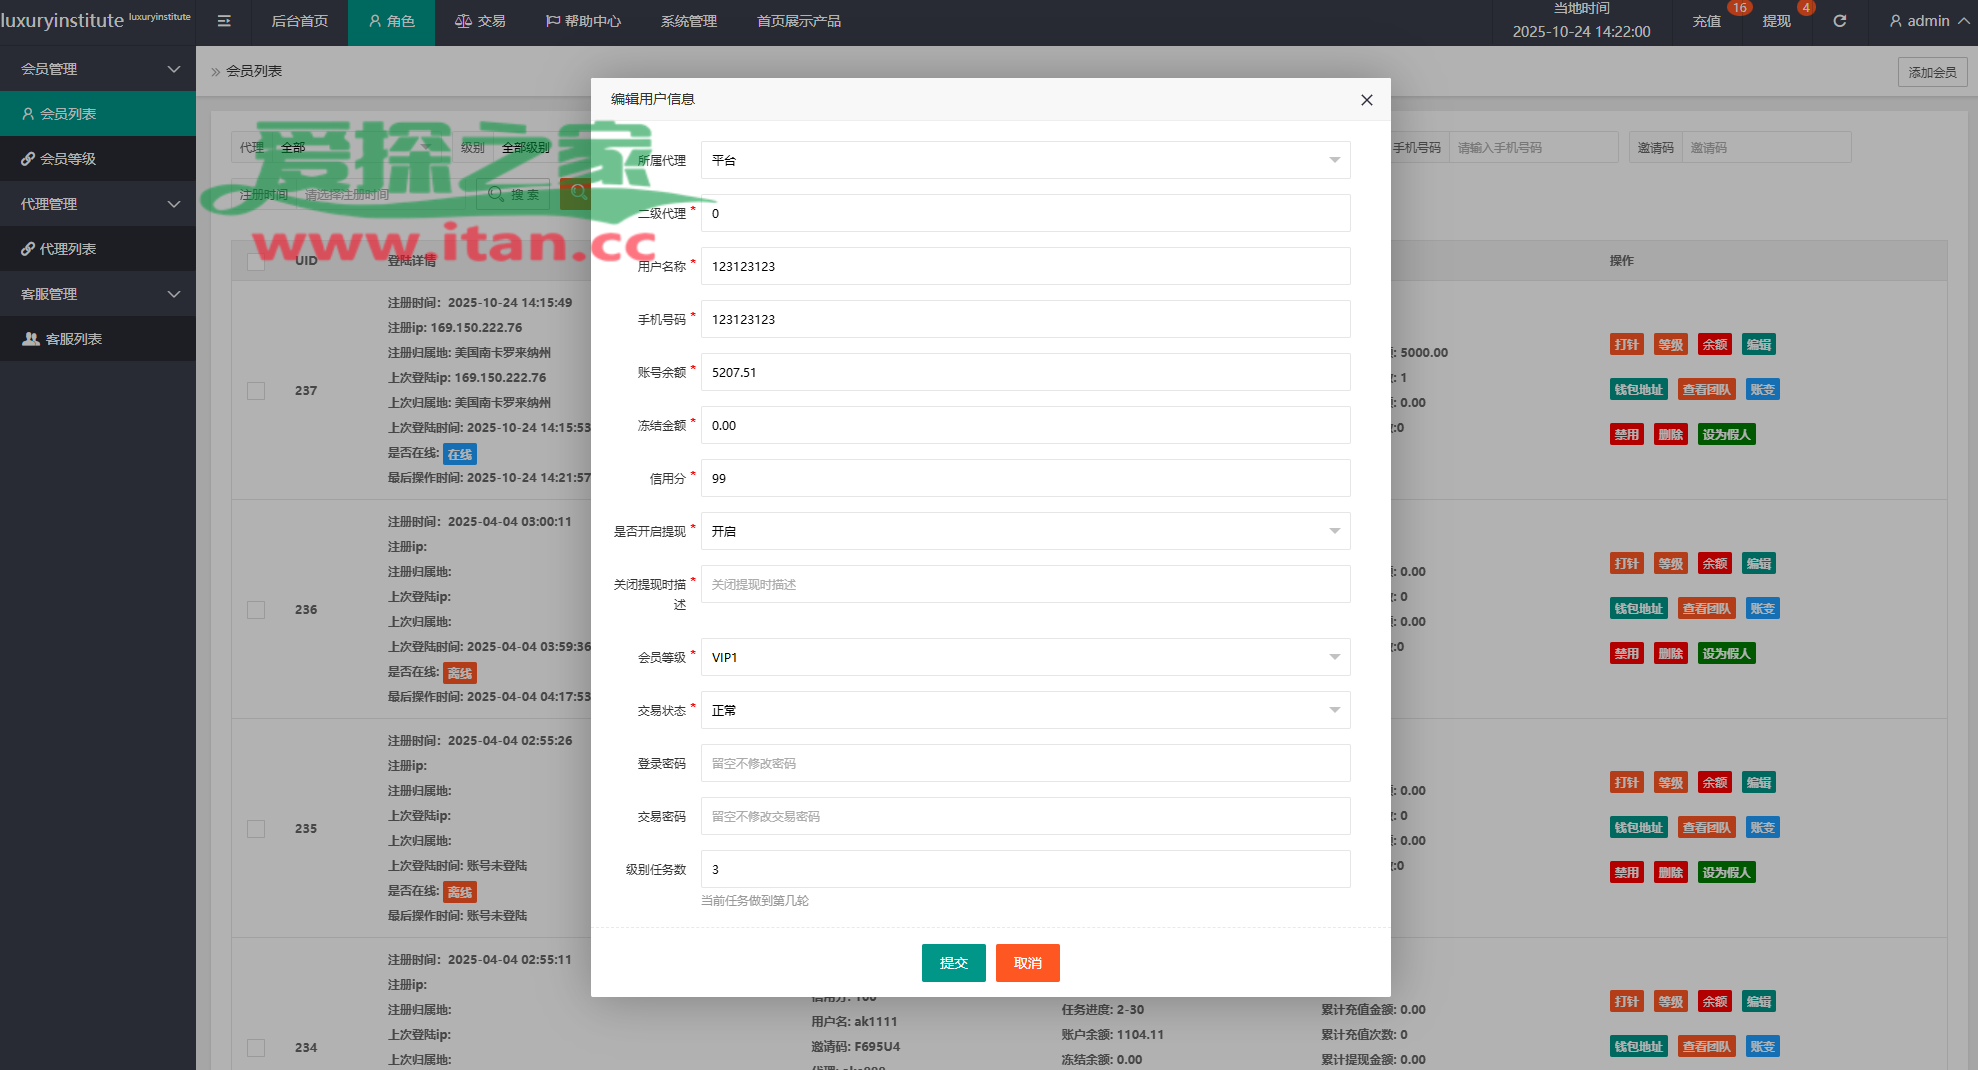Click the orange 取消 cancel button
Image resolution: width=1978 pixels, height=1070 pixels.
tap(1027, 963)
